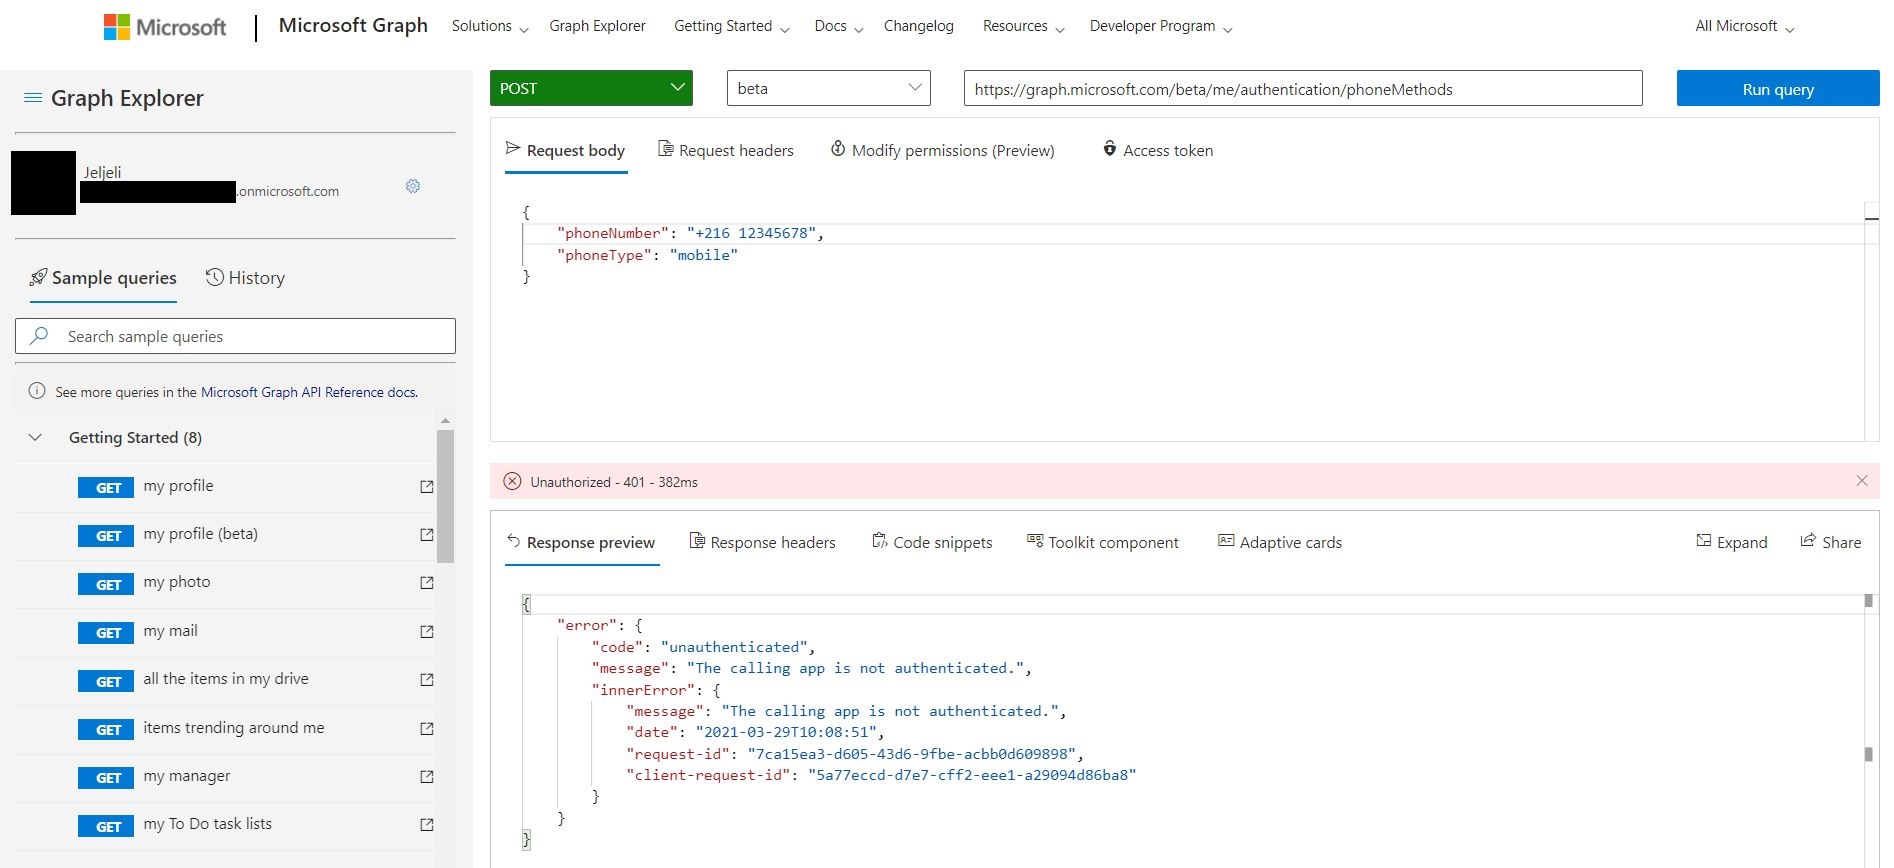Open the Changelog page
This screenshot has height=868, width=1894.
[918, 26]
